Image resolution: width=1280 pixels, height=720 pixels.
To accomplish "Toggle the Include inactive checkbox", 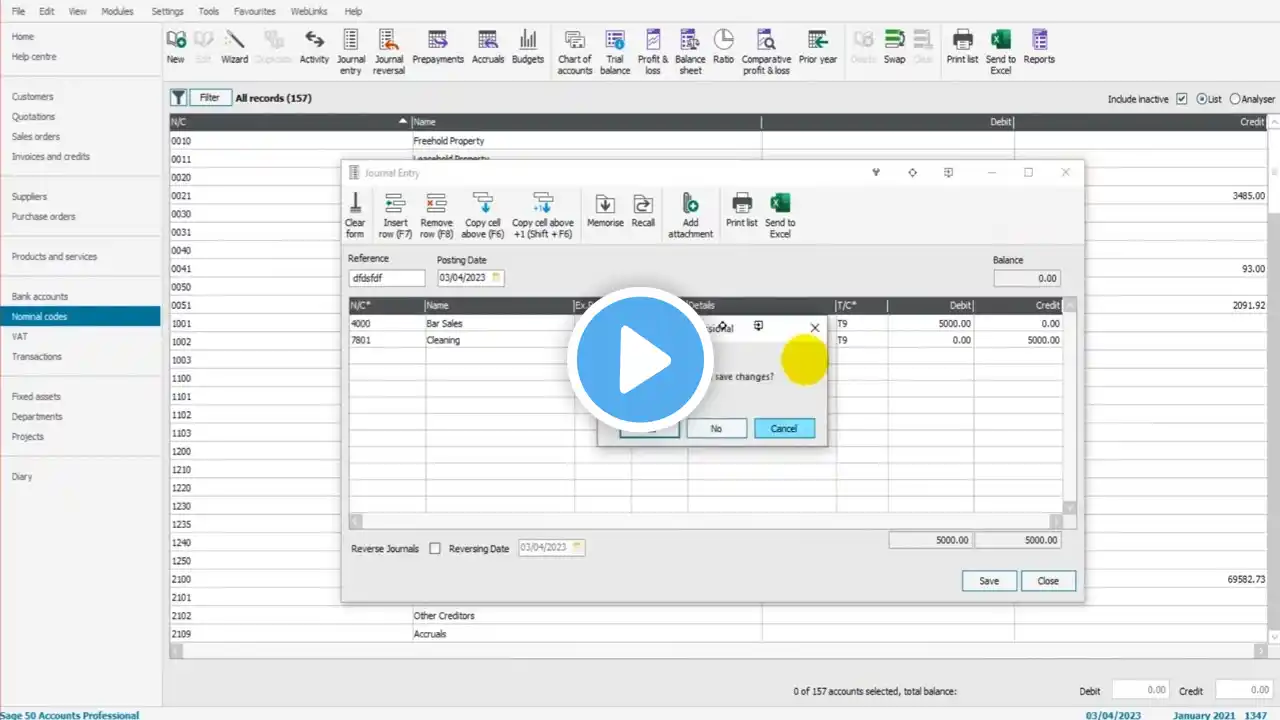I will [1182, 99].
